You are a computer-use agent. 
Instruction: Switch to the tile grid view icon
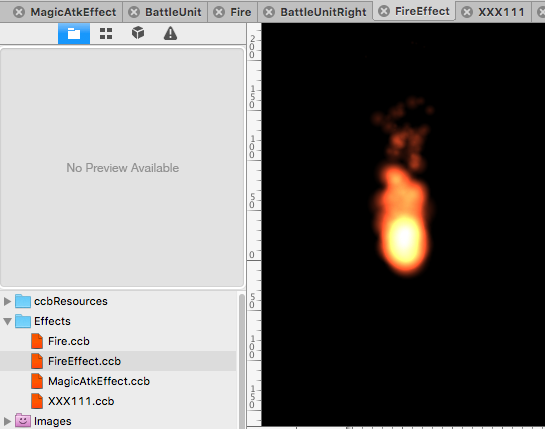click(x=106, y=34)
